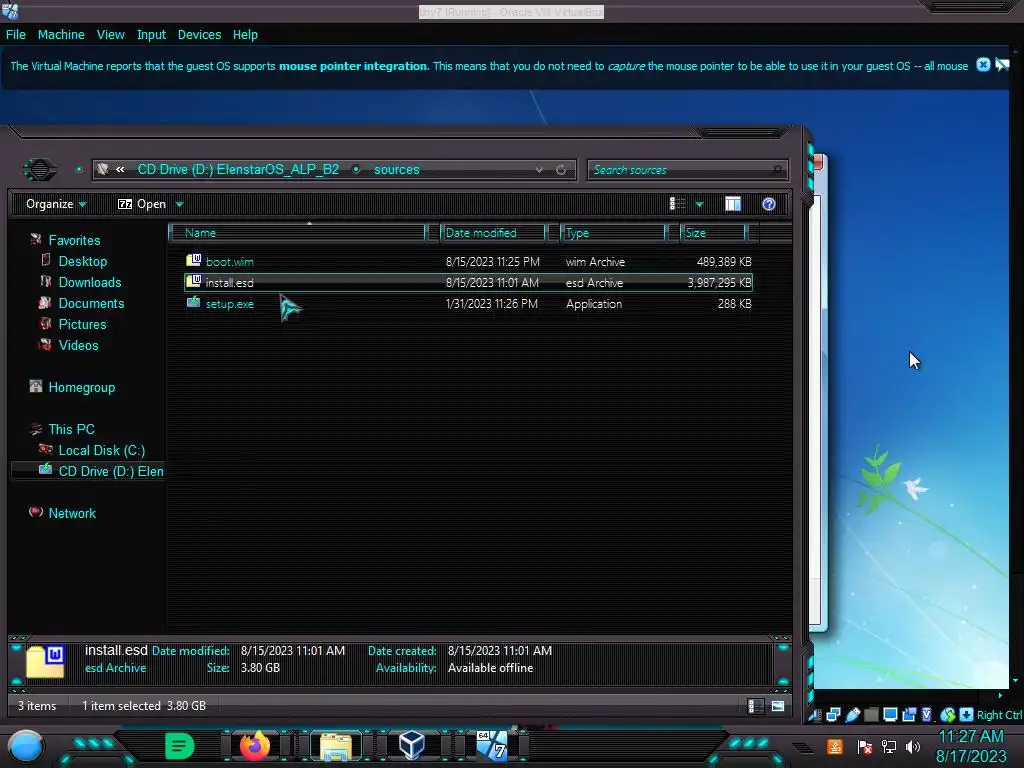1024x768 pixels.
Task: Open Documents in the navigation pane
Action: pos(91,303)
